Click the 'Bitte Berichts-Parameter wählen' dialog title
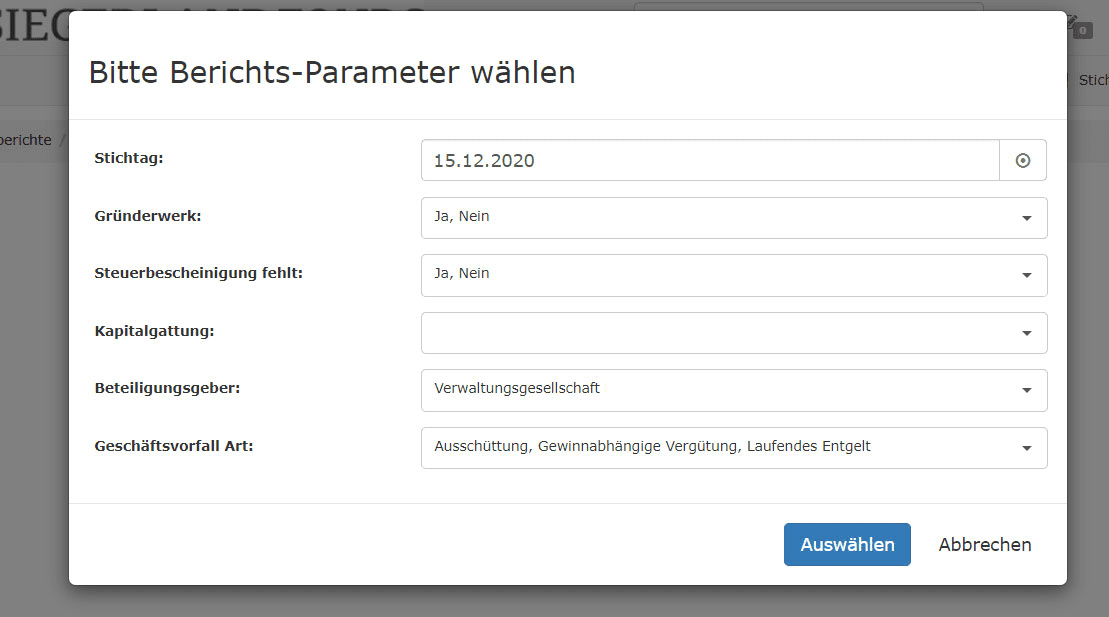1109x617 pixels. tap(332, 73)
